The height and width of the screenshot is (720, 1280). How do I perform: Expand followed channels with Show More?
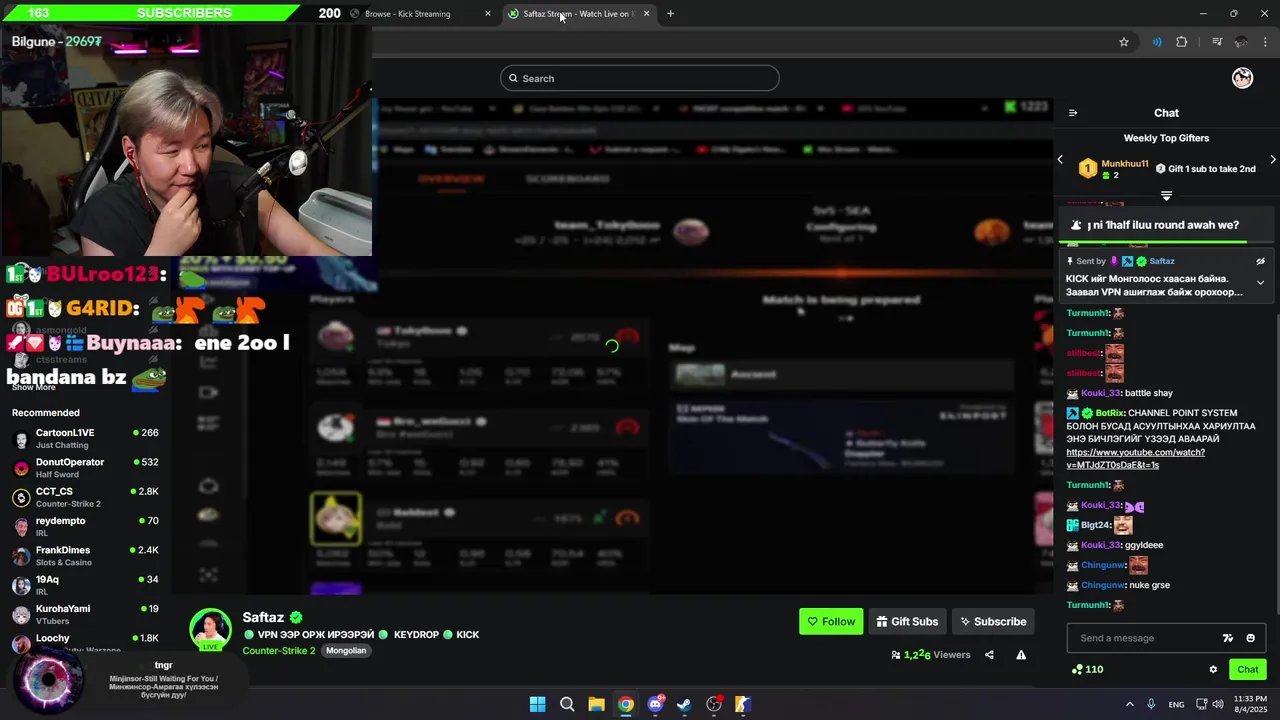pos(33,387)
